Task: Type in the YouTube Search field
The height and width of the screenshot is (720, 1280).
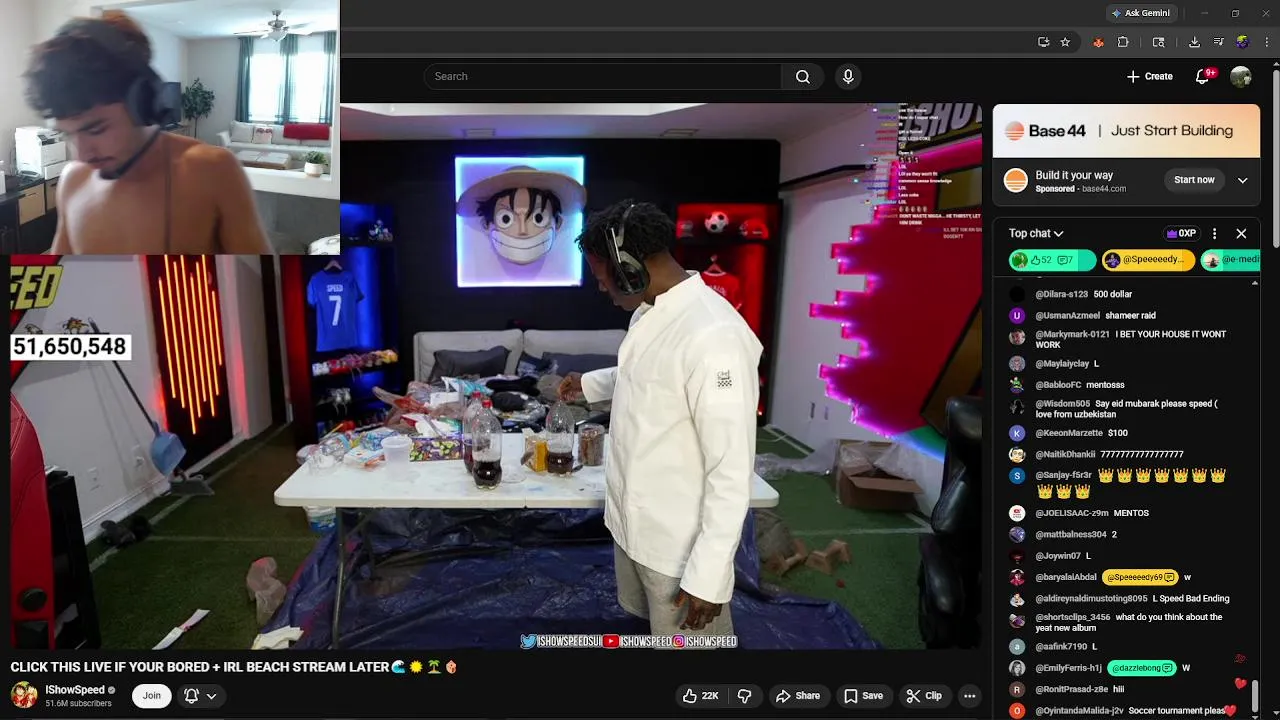Action: tap(603, 76)
